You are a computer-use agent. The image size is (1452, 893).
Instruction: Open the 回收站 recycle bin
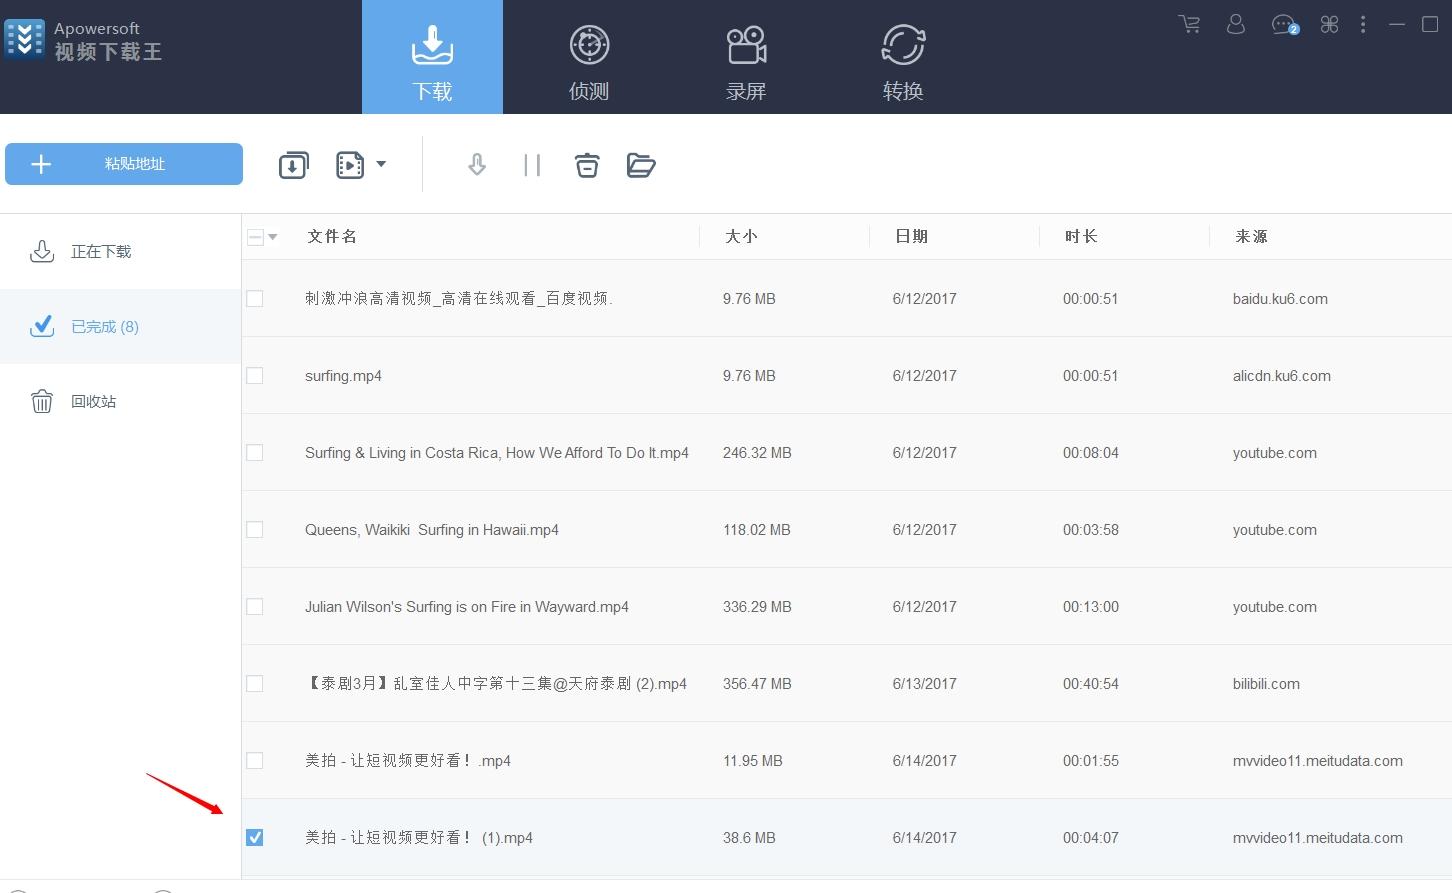tap(120, 401)
